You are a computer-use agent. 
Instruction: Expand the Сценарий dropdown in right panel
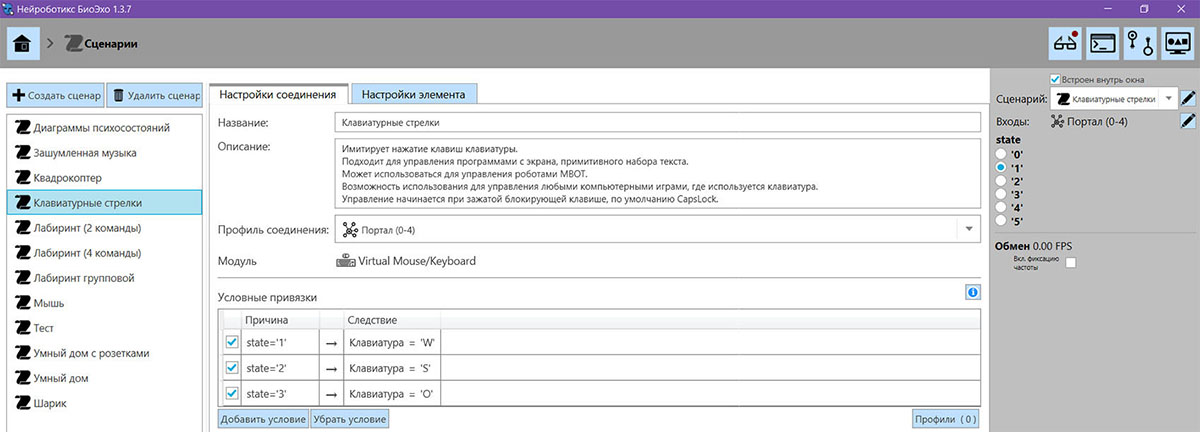tap(1167, 99)
